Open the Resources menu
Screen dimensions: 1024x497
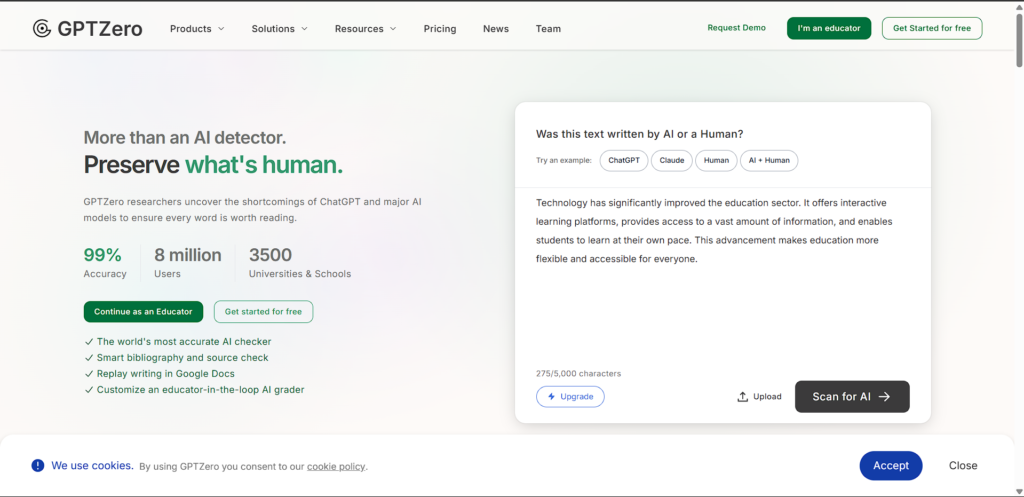point(366,29)
